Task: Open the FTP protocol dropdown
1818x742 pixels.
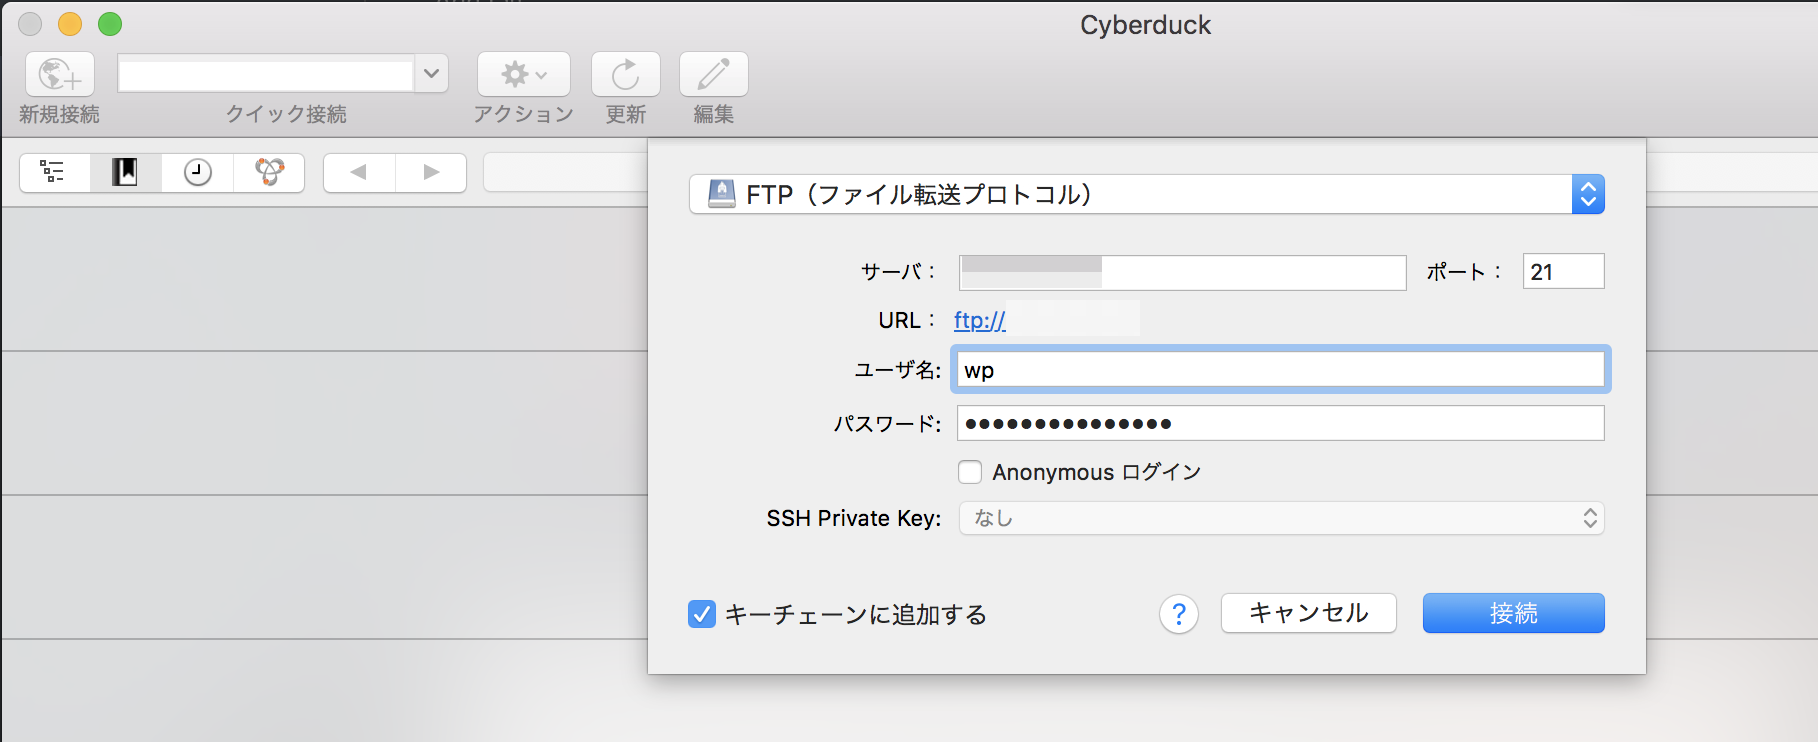Action: (1147, 194)
